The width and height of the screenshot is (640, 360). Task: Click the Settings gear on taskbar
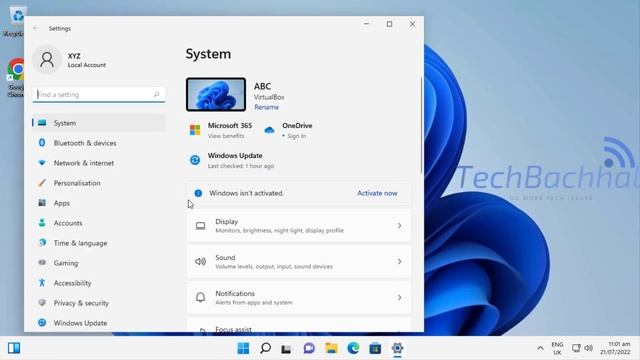click(397, 348)
